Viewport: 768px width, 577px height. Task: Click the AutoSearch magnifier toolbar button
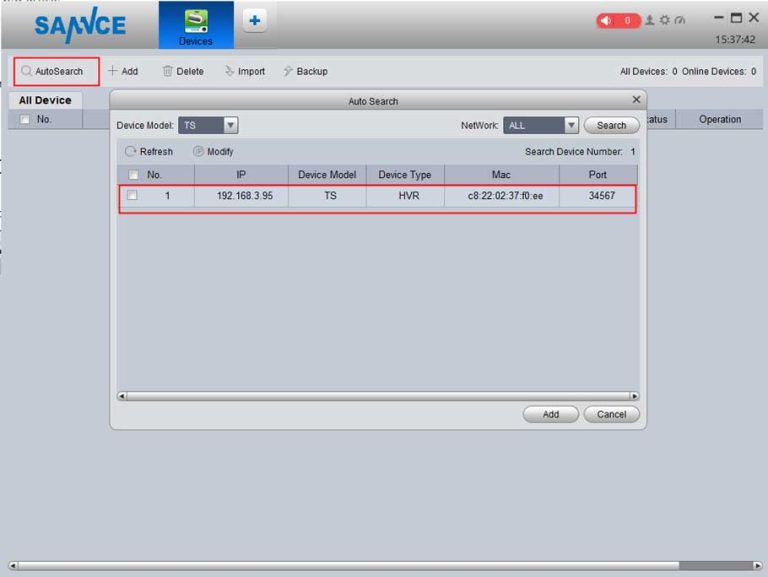56,71
